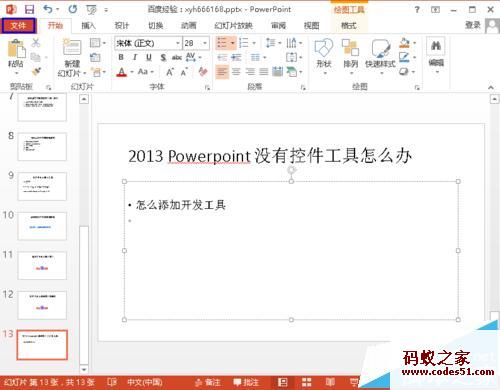Switch to the 切换 (Transitions) tab
The image size is (500, 390).
point(155,25)
